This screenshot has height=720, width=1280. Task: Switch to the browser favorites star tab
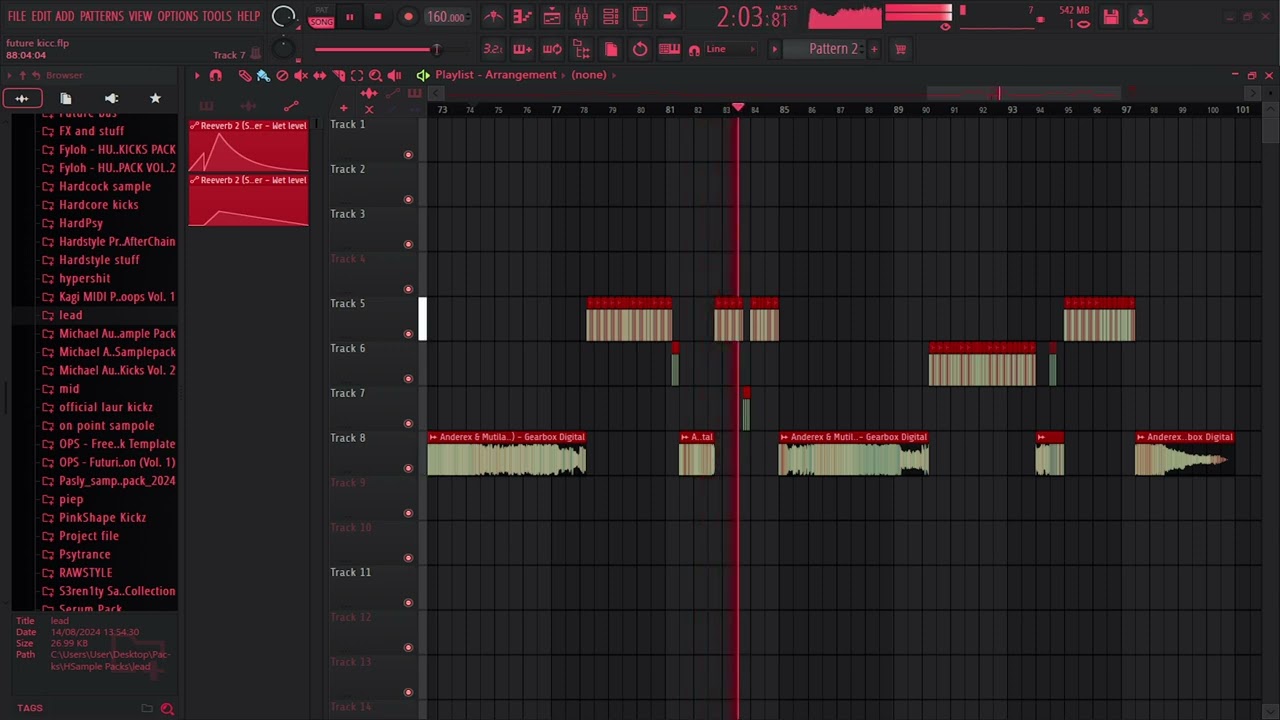(x=155, y=98)
